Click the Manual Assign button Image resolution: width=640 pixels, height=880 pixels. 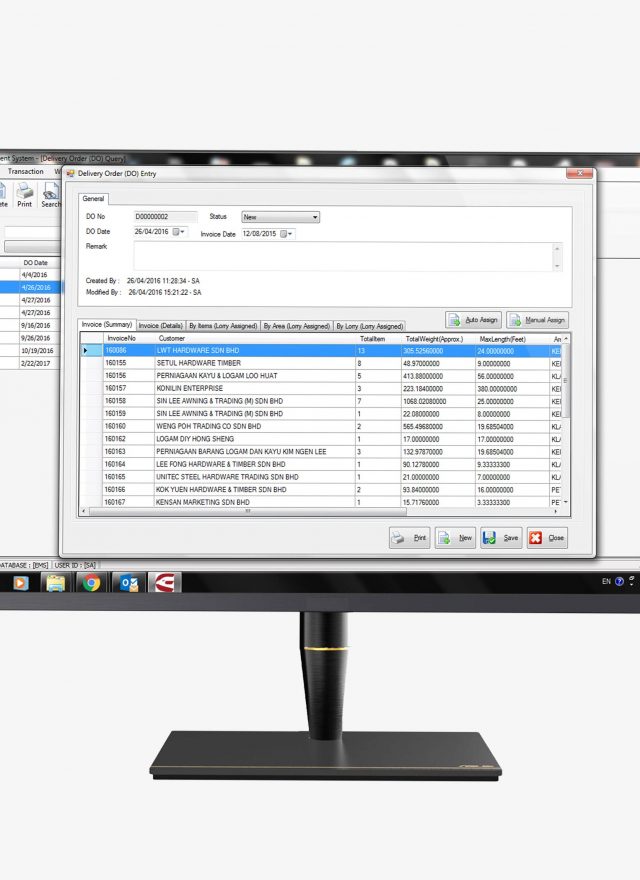(537, 320)
